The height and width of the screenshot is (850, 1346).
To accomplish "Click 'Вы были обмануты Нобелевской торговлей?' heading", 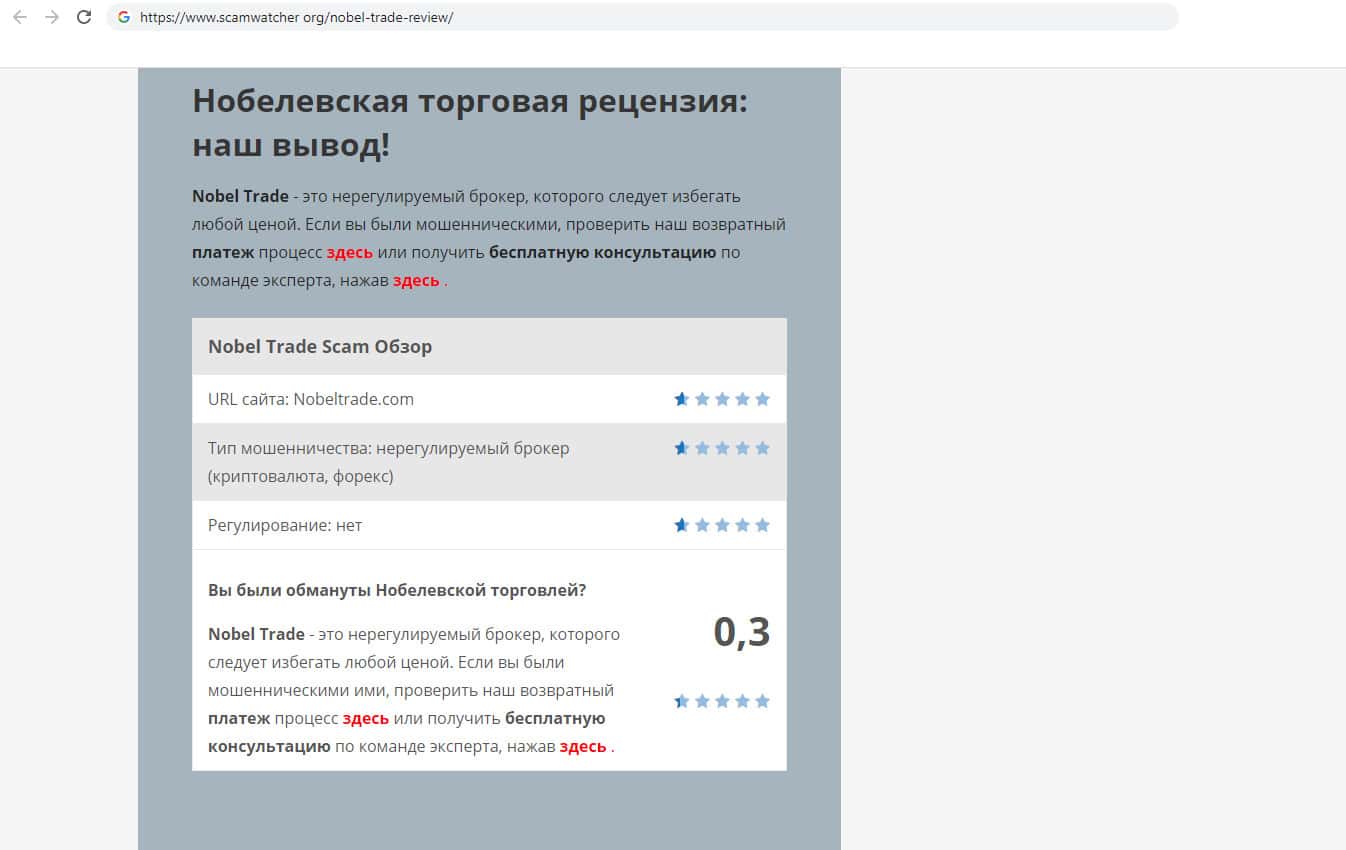I will point(397,590).
